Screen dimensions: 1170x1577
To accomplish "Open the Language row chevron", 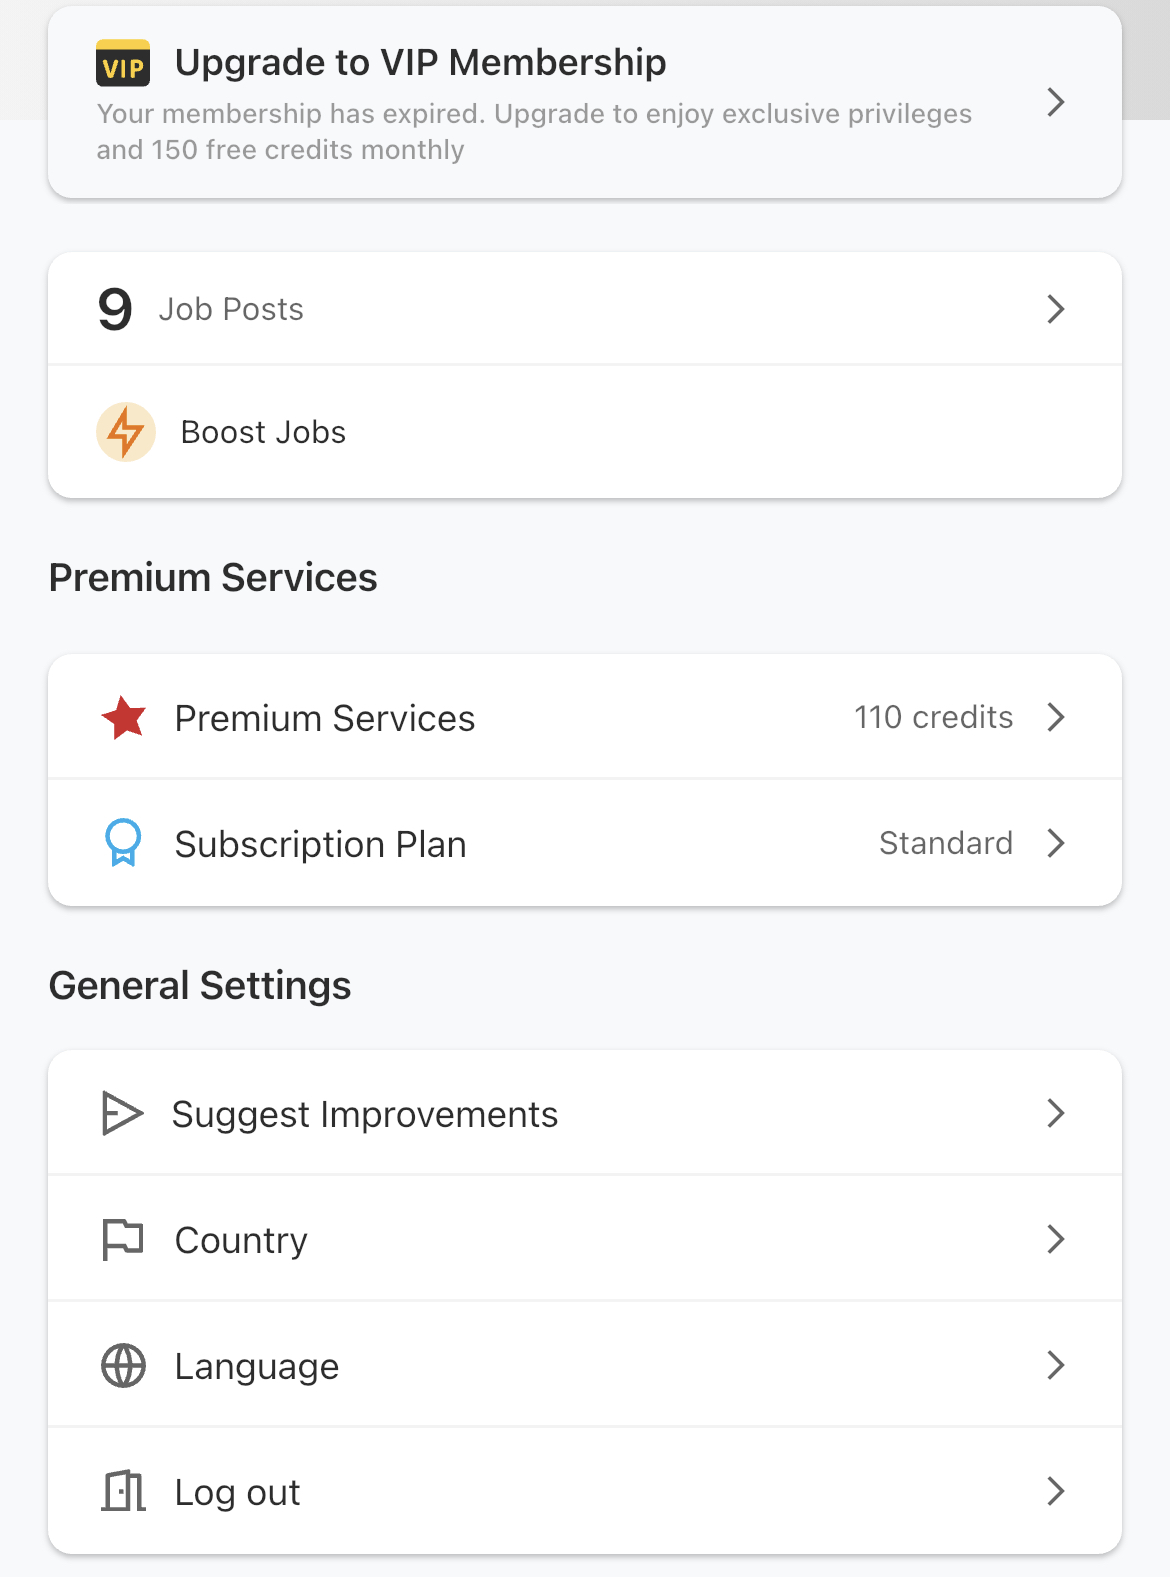I will click(x=1056, y=1365).
